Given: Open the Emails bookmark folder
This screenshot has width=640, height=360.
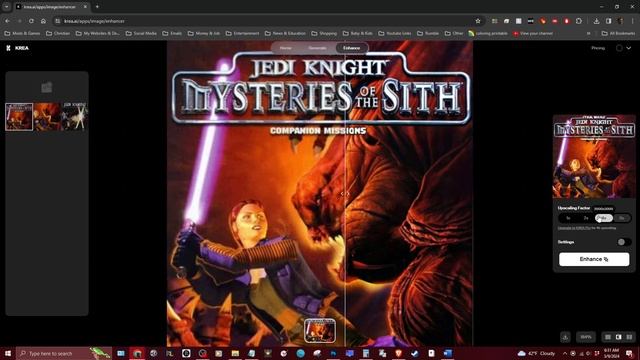Looking at the screenshot, I should (172, 33).
